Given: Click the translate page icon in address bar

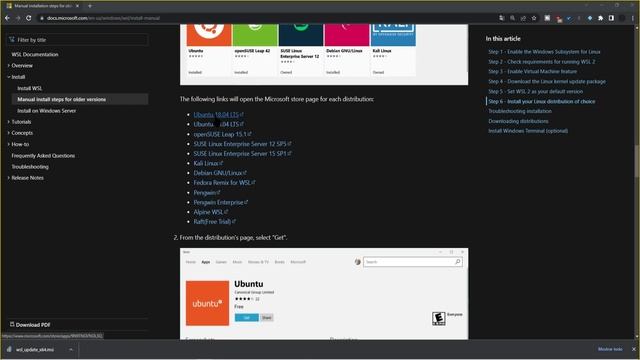Looking at the screenshot, I should click(x=502, y=18).
